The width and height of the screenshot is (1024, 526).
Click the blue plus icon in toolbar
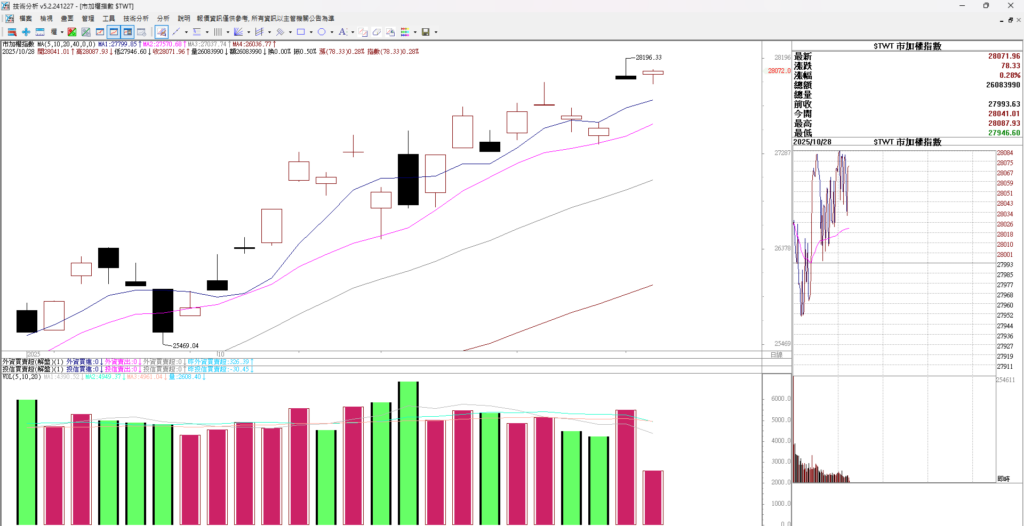[26, 32]
